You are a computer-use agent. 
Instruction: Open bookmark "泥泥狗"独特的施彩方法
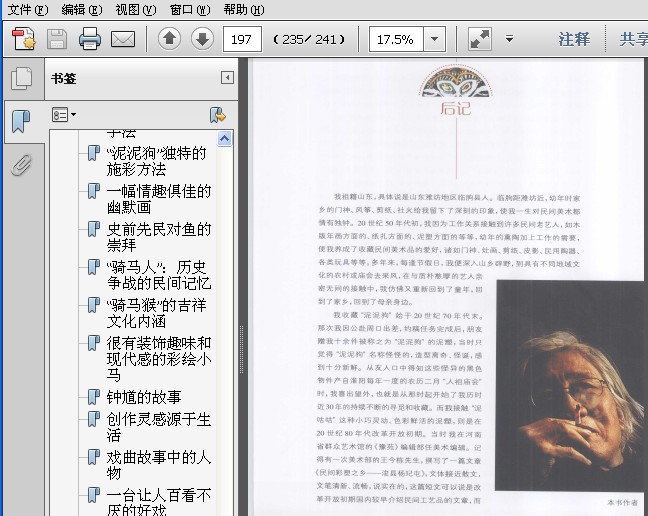(x=156, y=161)
